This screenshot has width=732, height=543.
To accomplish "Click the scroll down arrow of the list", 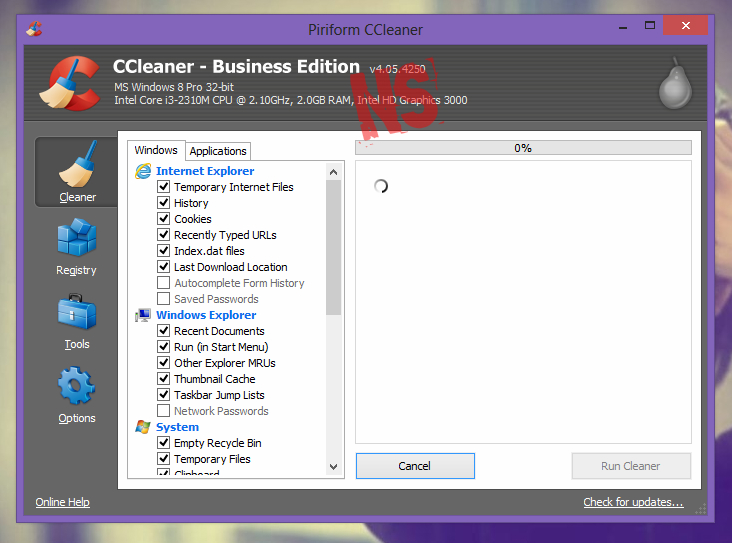I will click(x=333, y=466).
